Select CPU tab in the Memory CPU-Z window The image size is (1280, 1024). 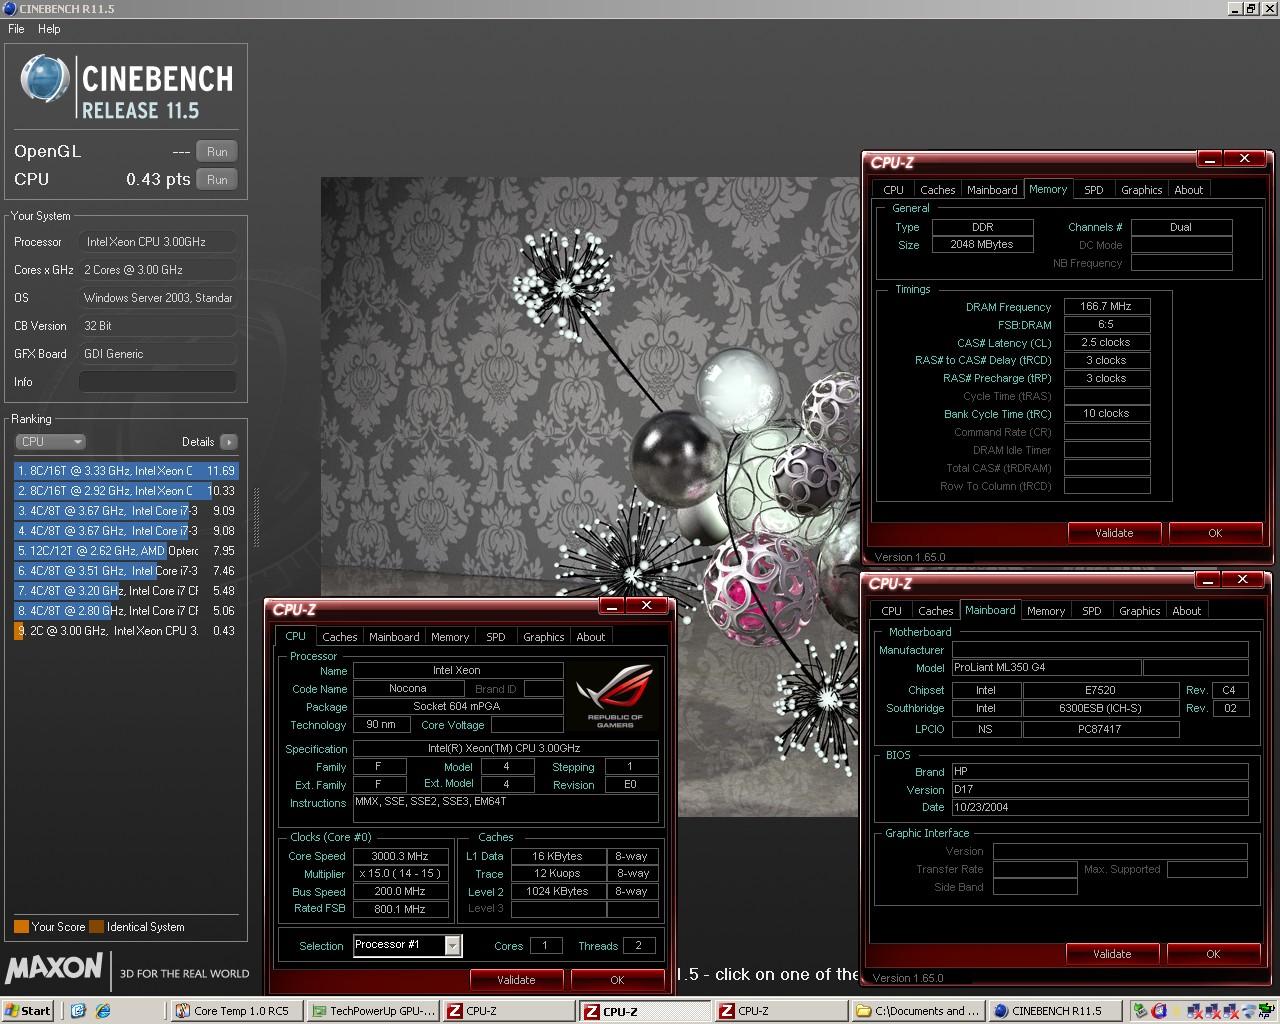pyautogui.click(x=893, y=190)
